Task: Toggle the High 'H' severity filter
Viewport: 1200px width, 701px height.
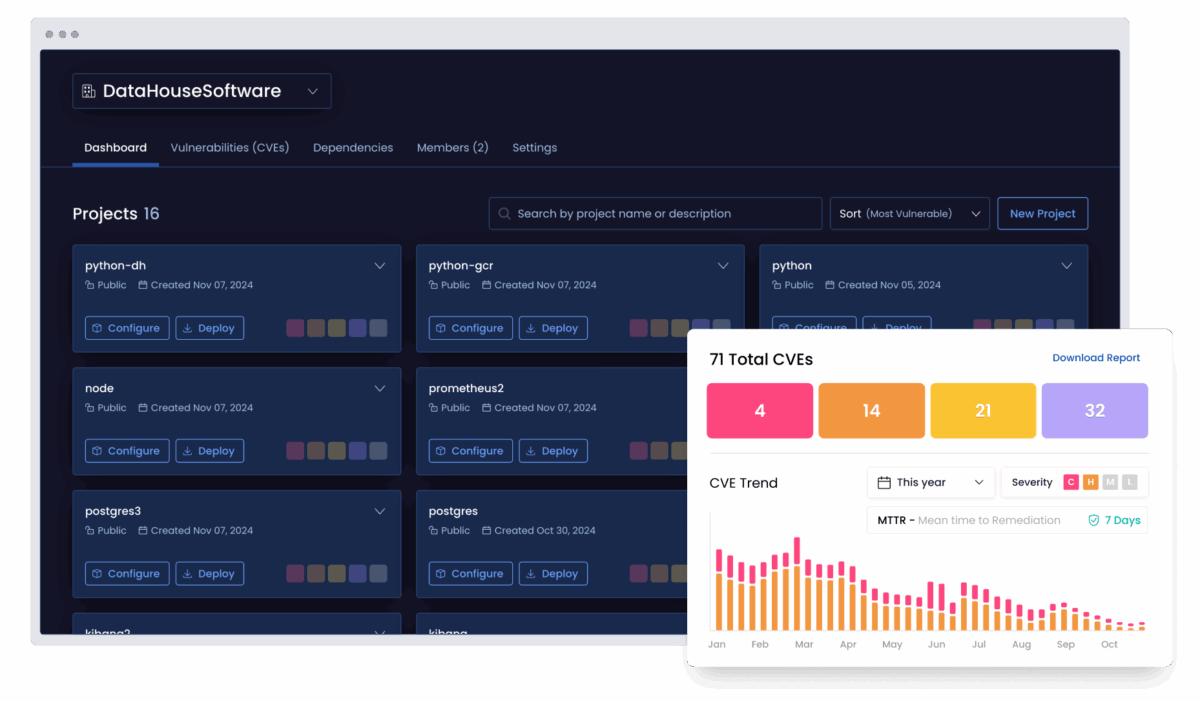Action: [x=1090, y=482]
